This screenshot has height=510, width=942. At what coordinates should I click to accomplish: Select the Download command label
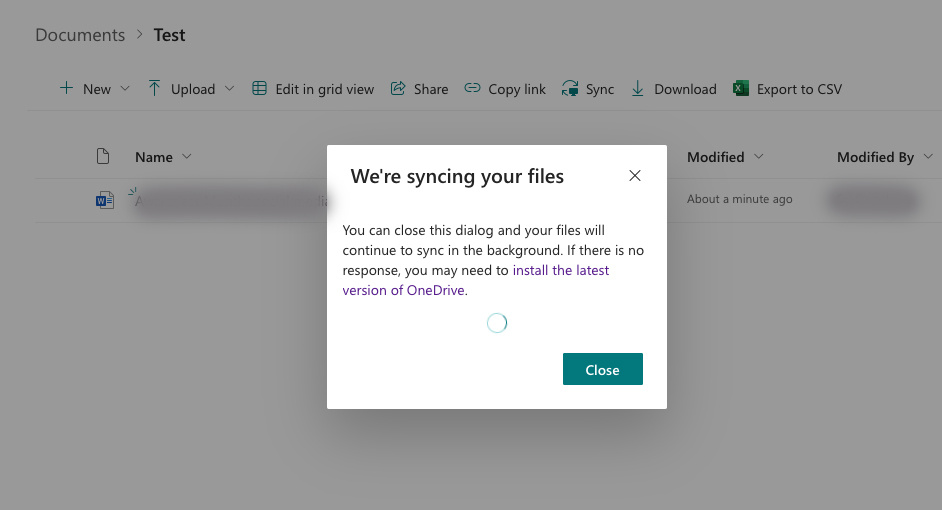coord(685,90)
